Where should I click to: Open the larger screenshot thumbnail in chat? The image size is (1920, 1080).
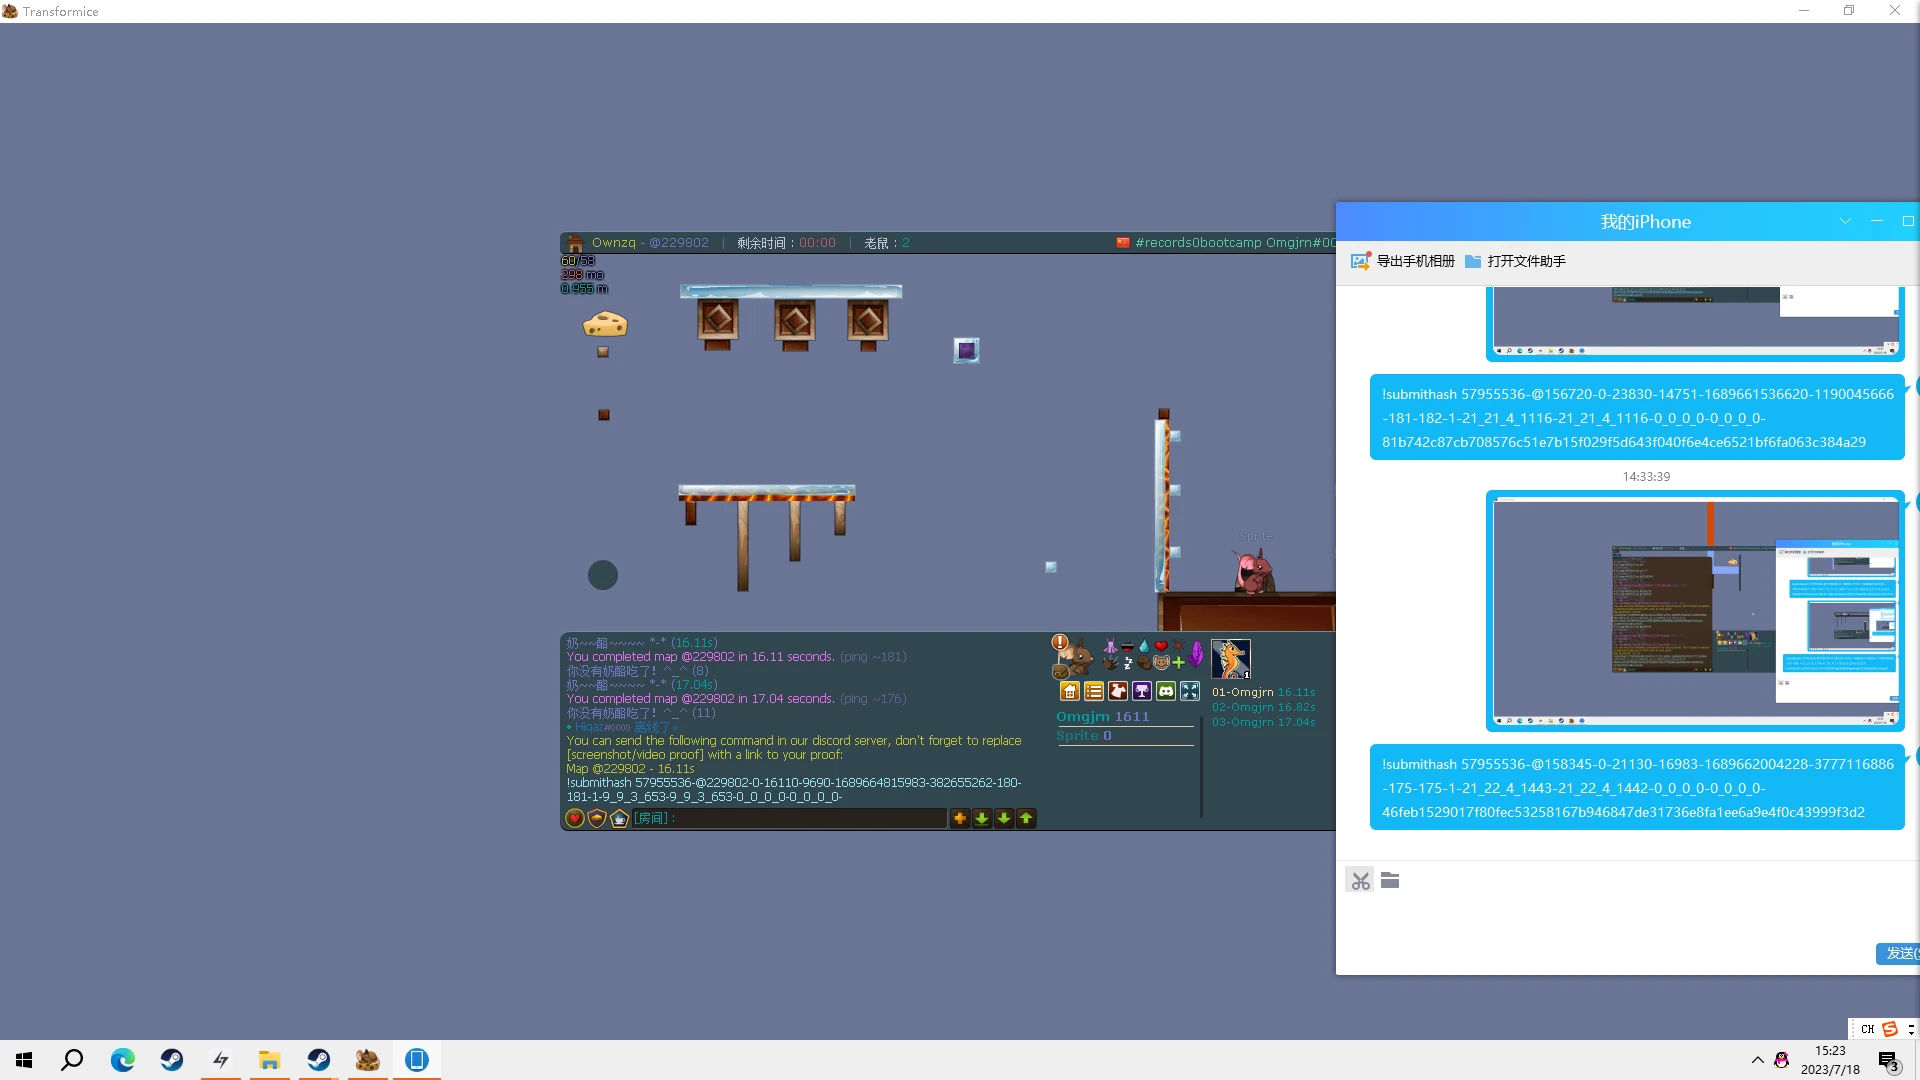[1695, 611]
